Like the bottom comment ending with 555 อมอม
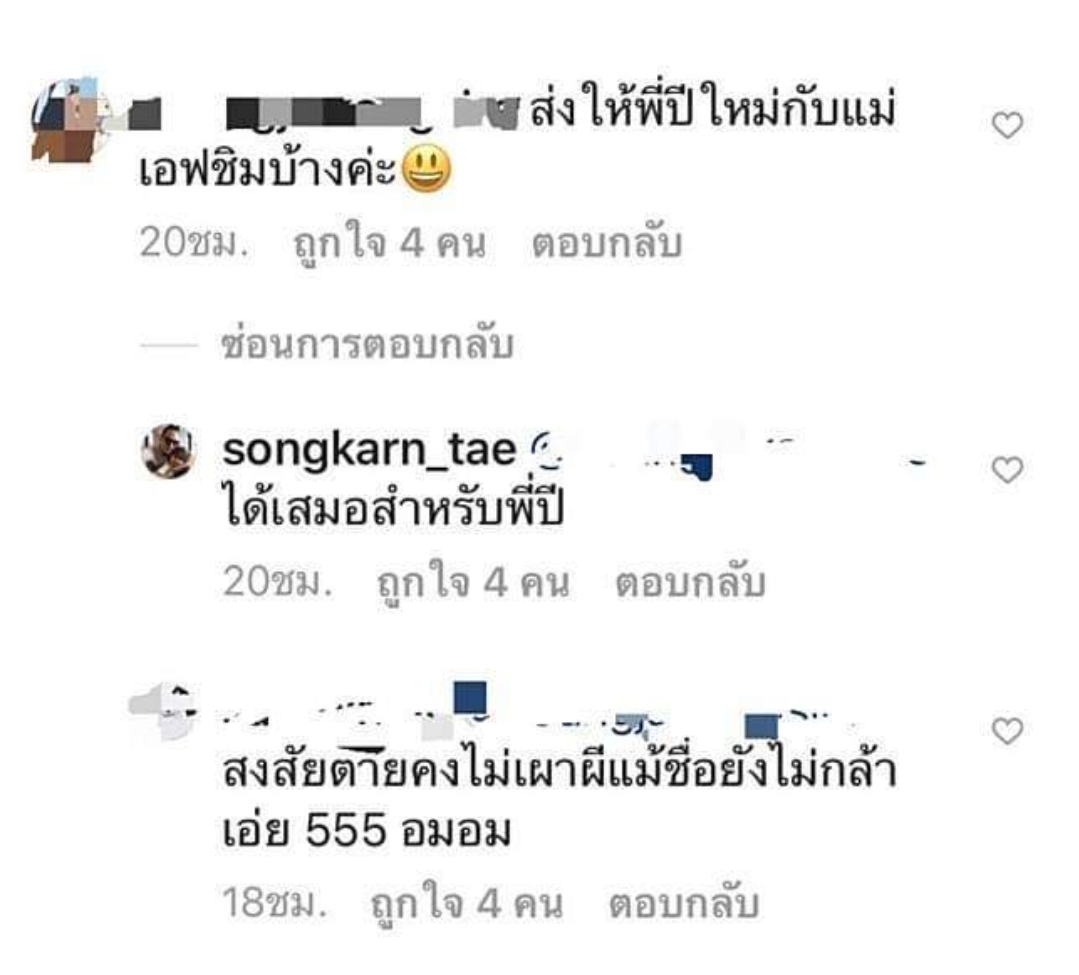1079x975 pixels. [x=1007, y=731]
